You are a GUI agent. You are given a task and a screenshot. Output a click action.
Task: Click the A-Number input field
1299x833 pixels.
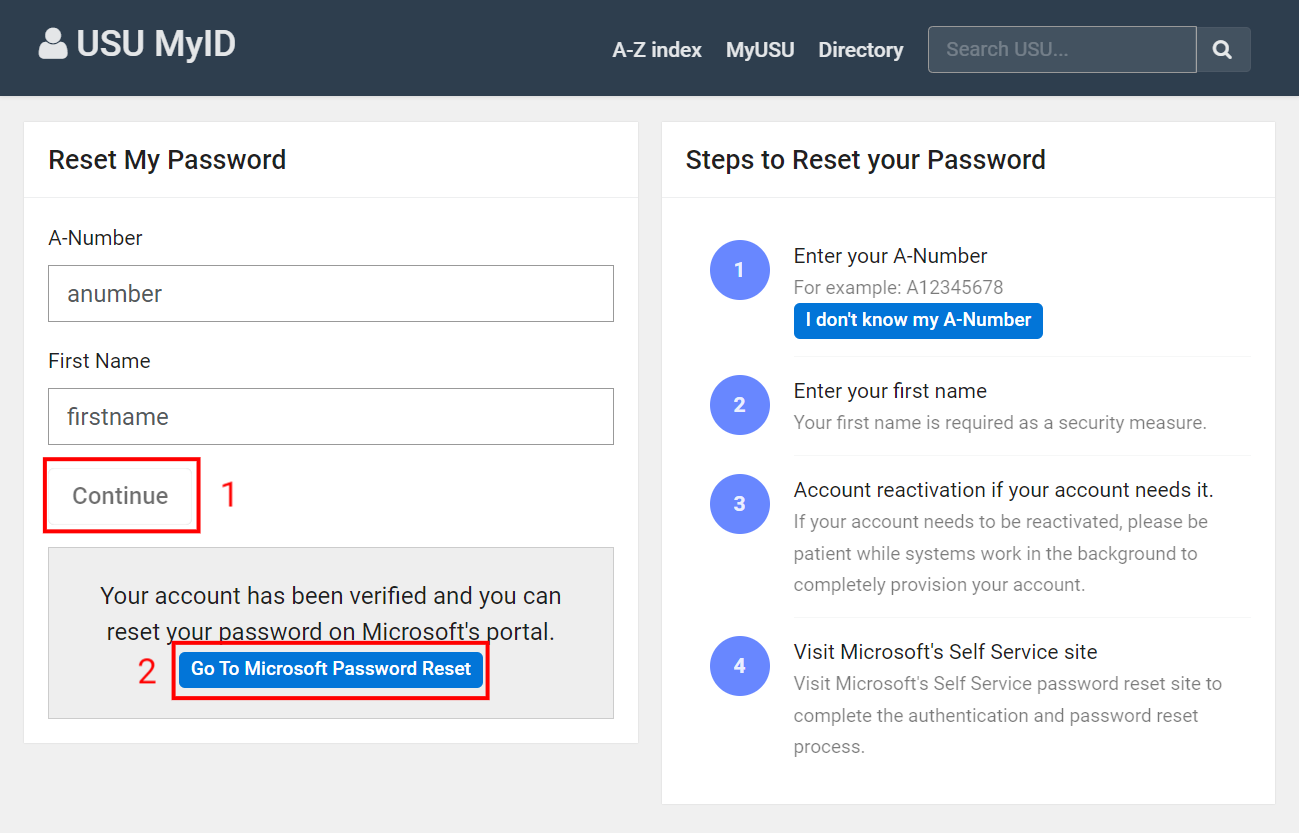point(331,293)
